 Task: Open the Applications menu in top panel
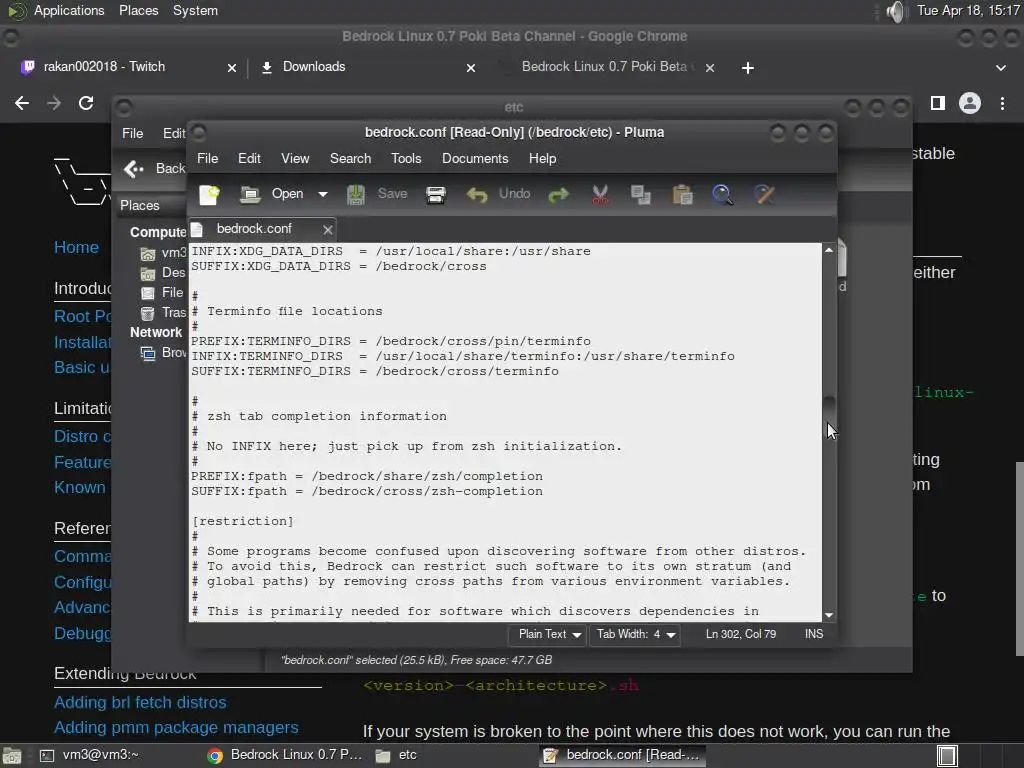point(69,10)
